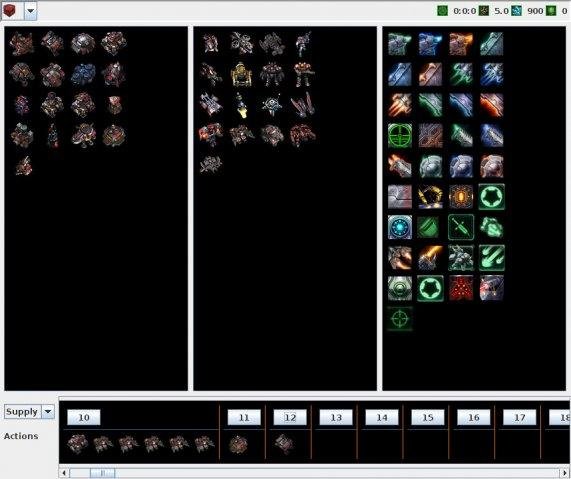The width and height of the screenshot is (571, 479).
Task: Open the Supply combo box
Action: coord(29,412)
